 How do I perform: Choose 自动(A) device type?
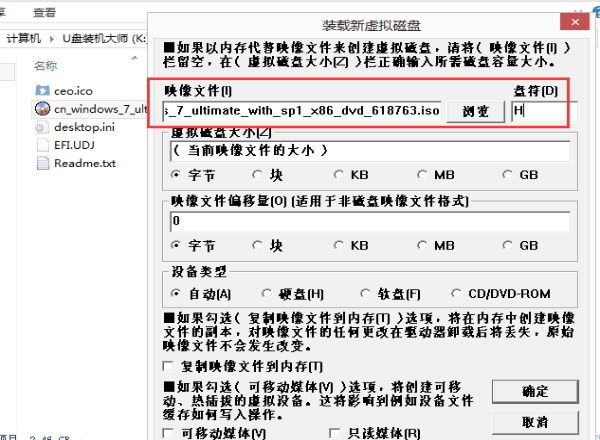[176, 293]
